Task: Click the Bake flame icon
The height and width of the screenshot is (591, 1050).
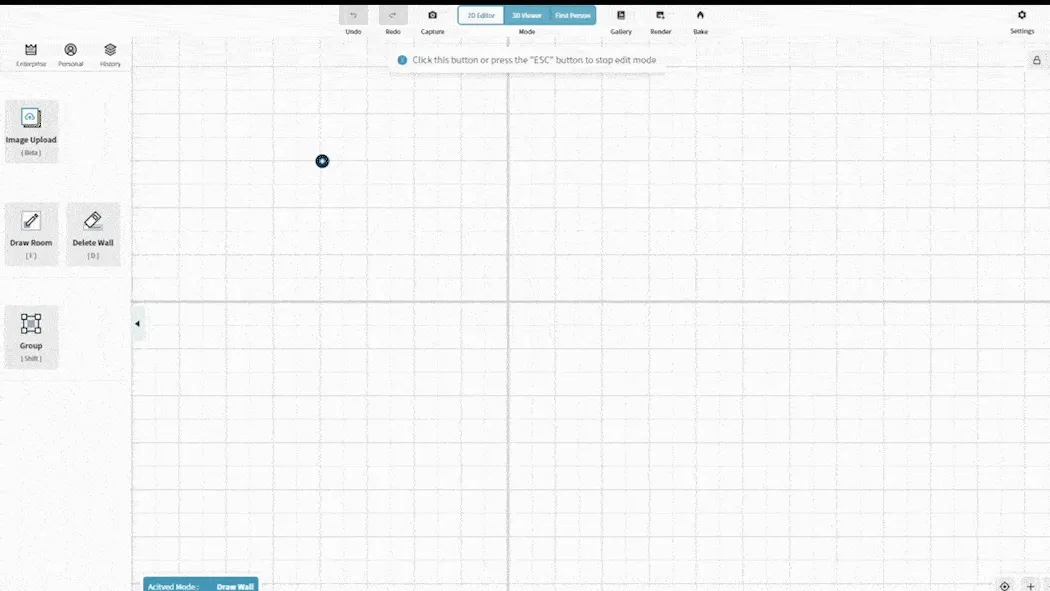Action: 700,15
